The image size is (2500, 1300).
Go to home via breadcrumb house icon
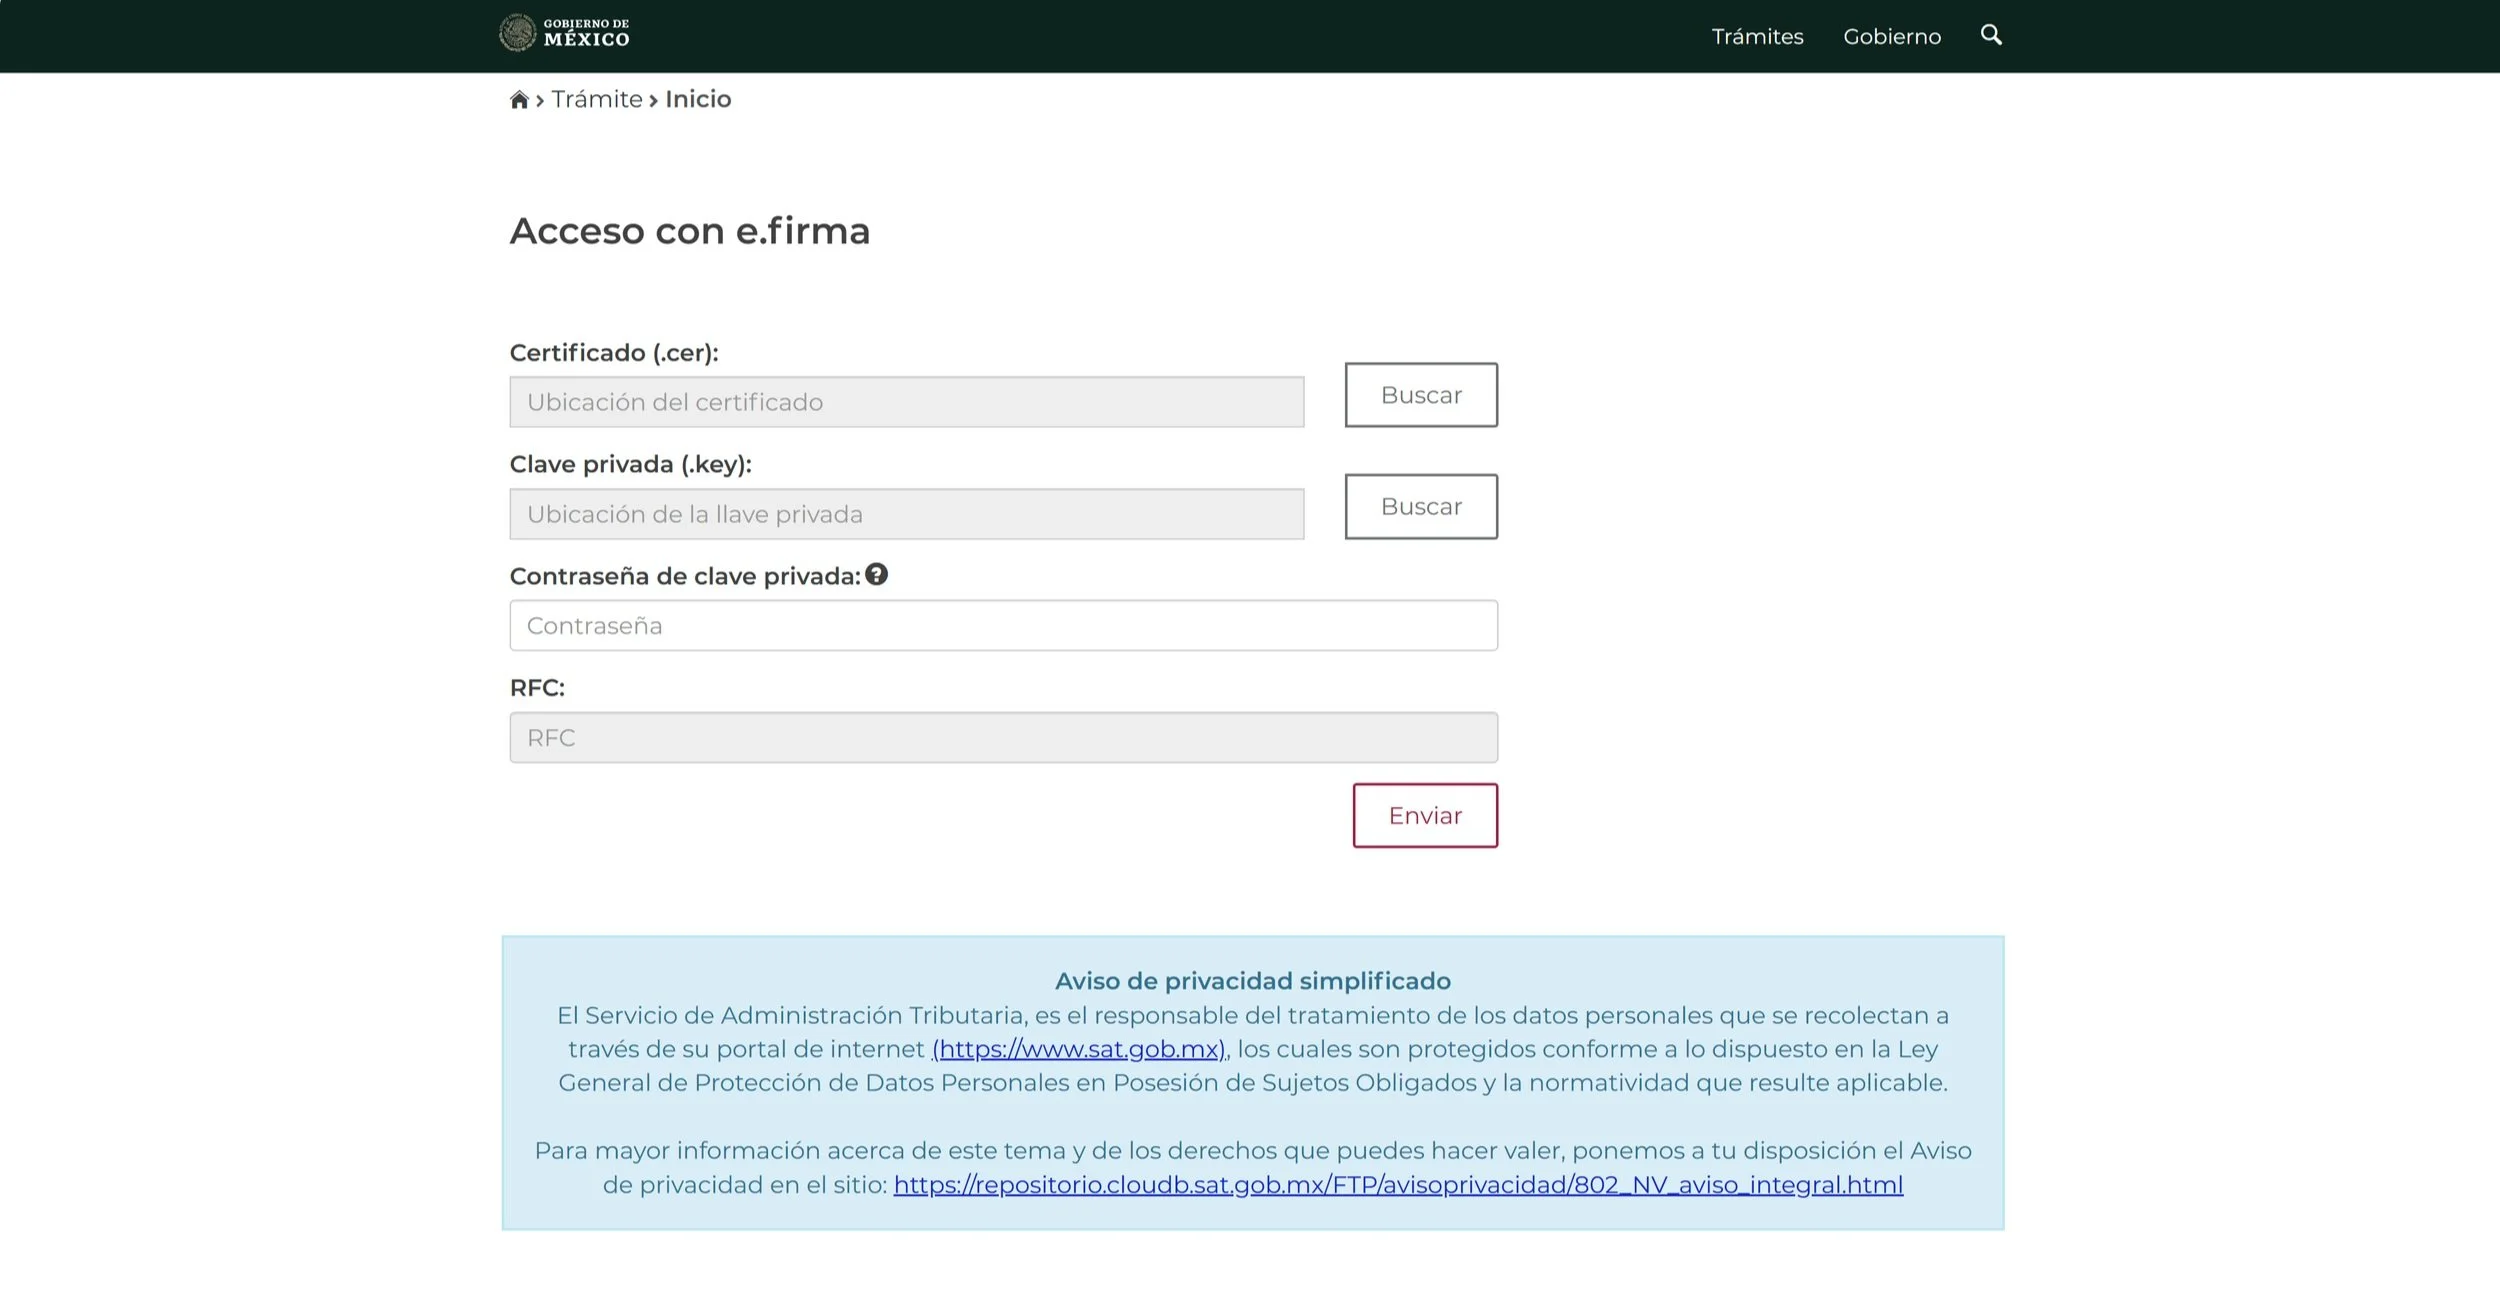(518, 100)
